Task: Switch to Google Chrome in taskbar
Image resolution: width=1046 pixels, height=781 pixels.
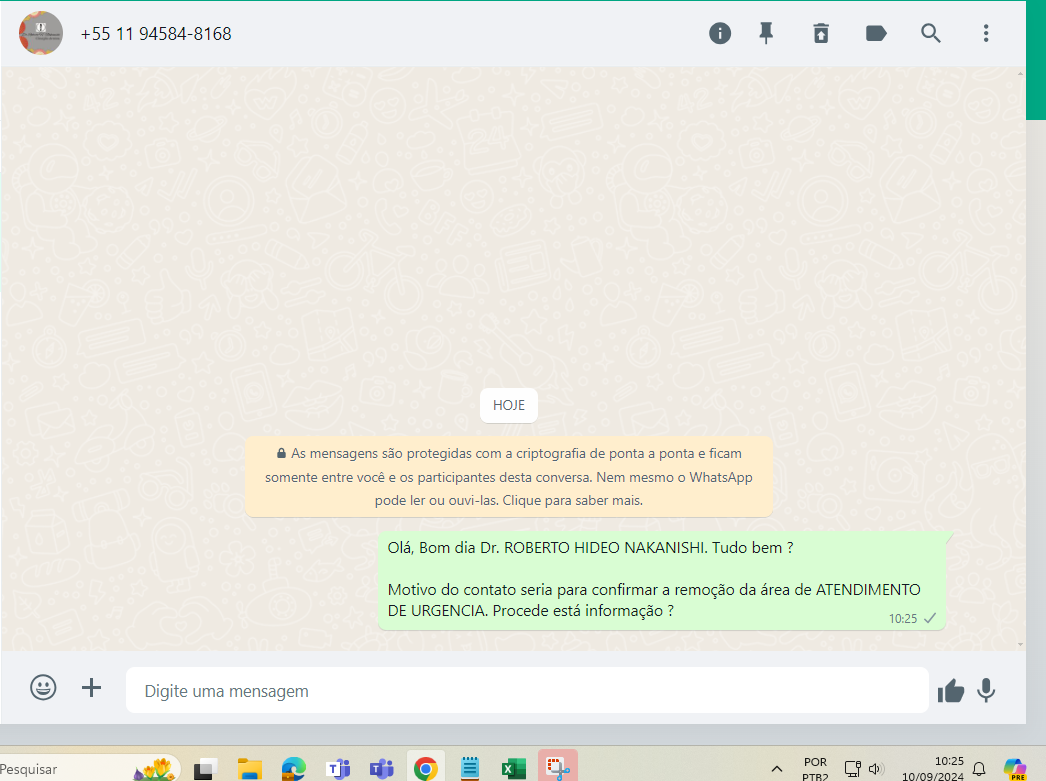Action: pyautogui.click(x=426, y=769)
